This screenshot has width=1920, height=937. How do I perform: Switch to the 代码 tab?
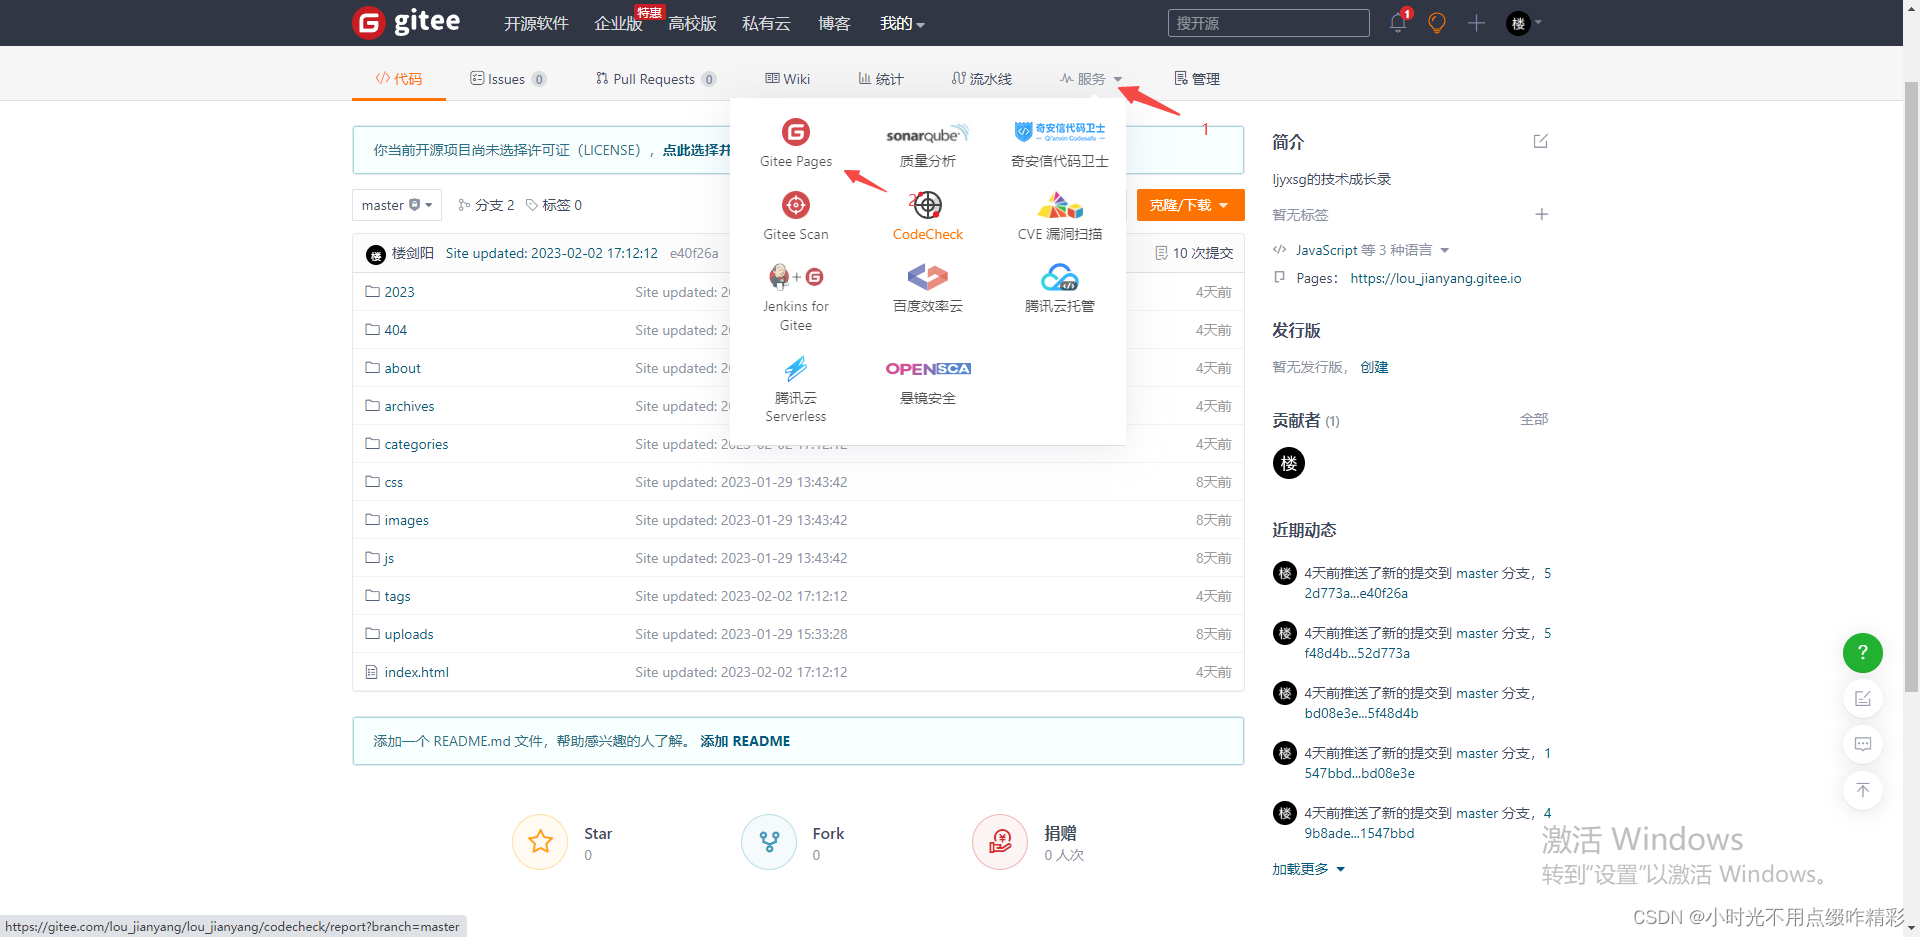(398, 79)
